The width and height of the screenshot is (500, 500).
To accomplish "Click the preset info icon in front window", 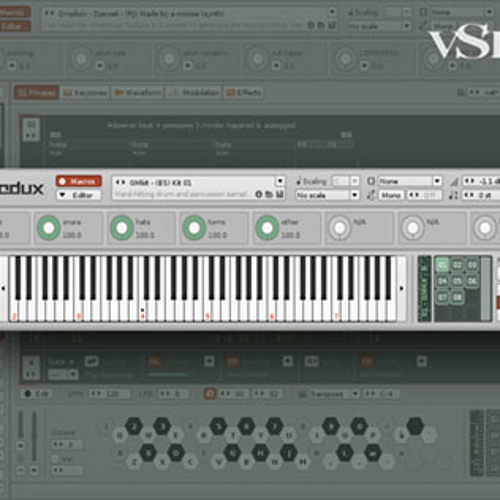I will click(259, 194).
